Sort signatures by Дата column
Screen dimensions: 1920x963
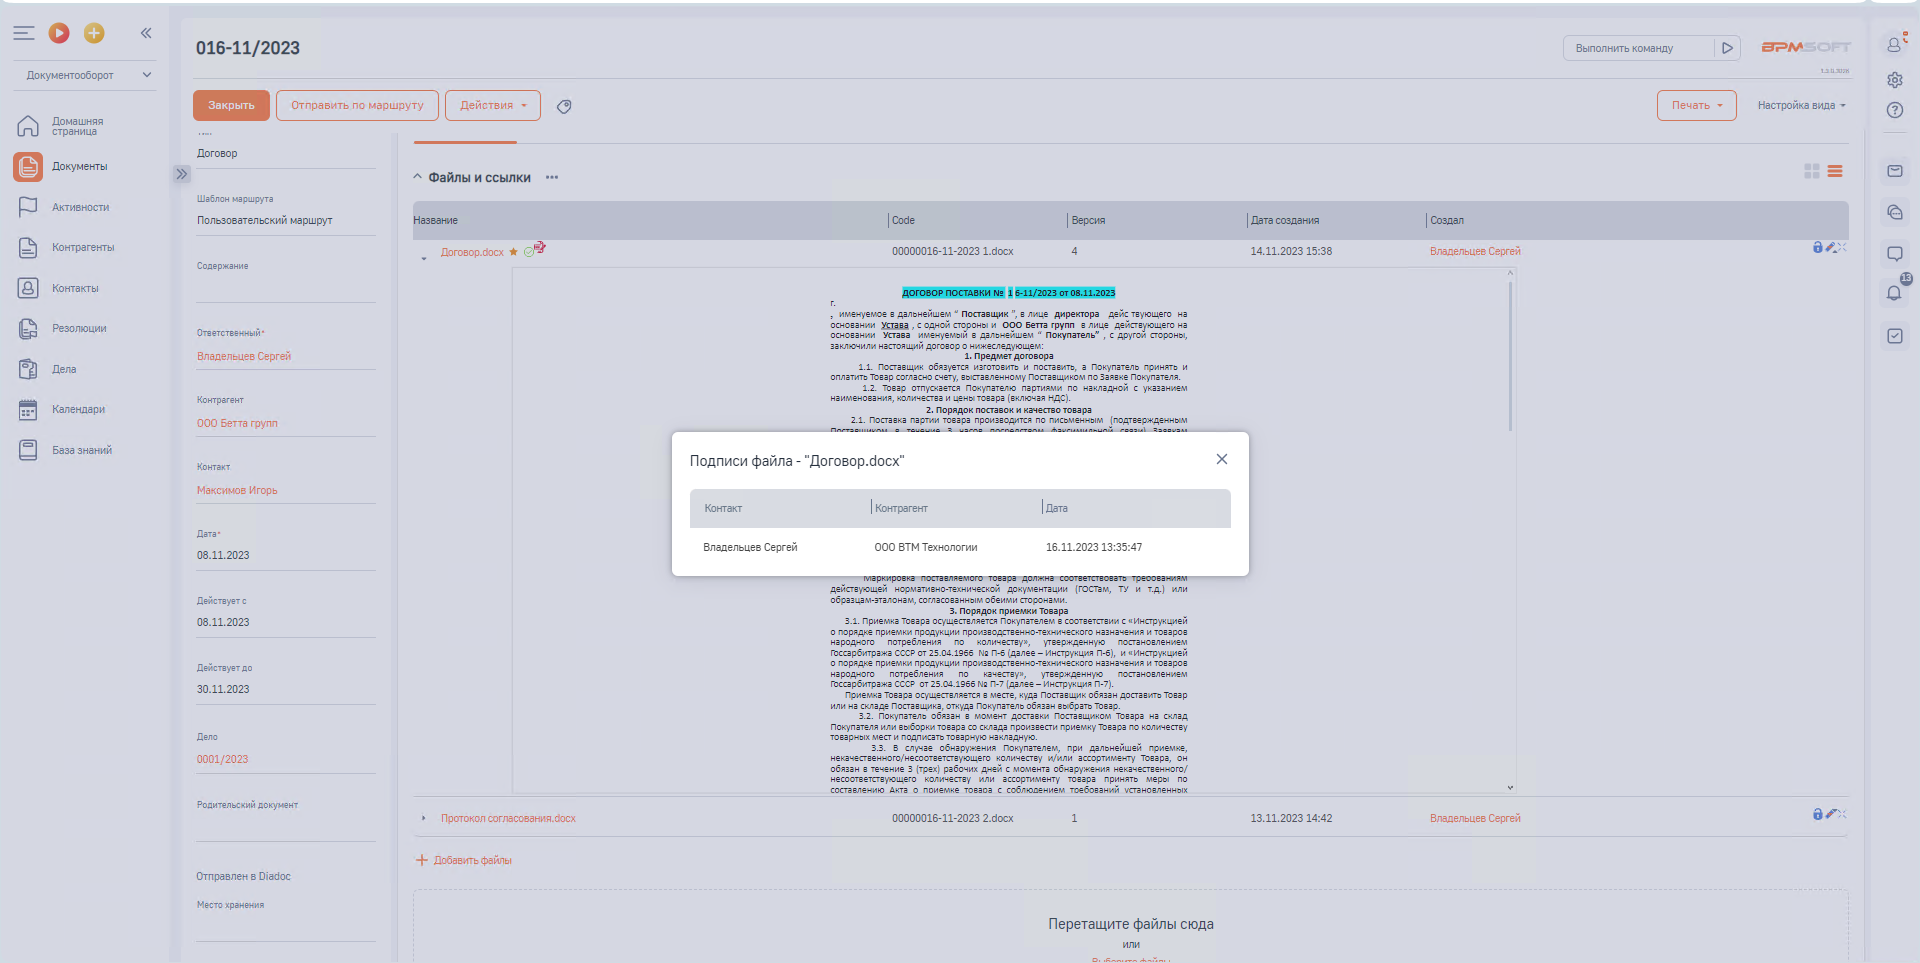[1057, 508]
